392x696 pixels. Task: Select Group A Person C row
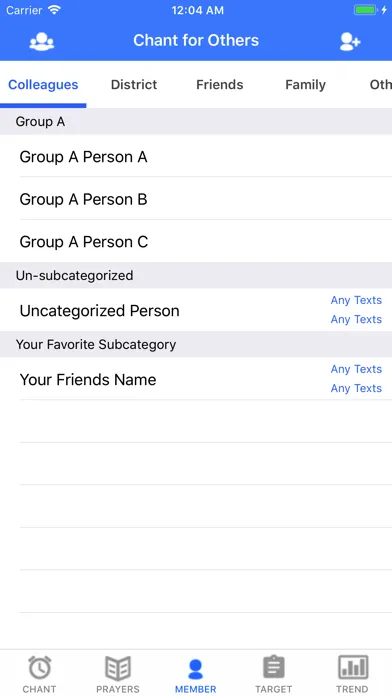coord(196,241)
